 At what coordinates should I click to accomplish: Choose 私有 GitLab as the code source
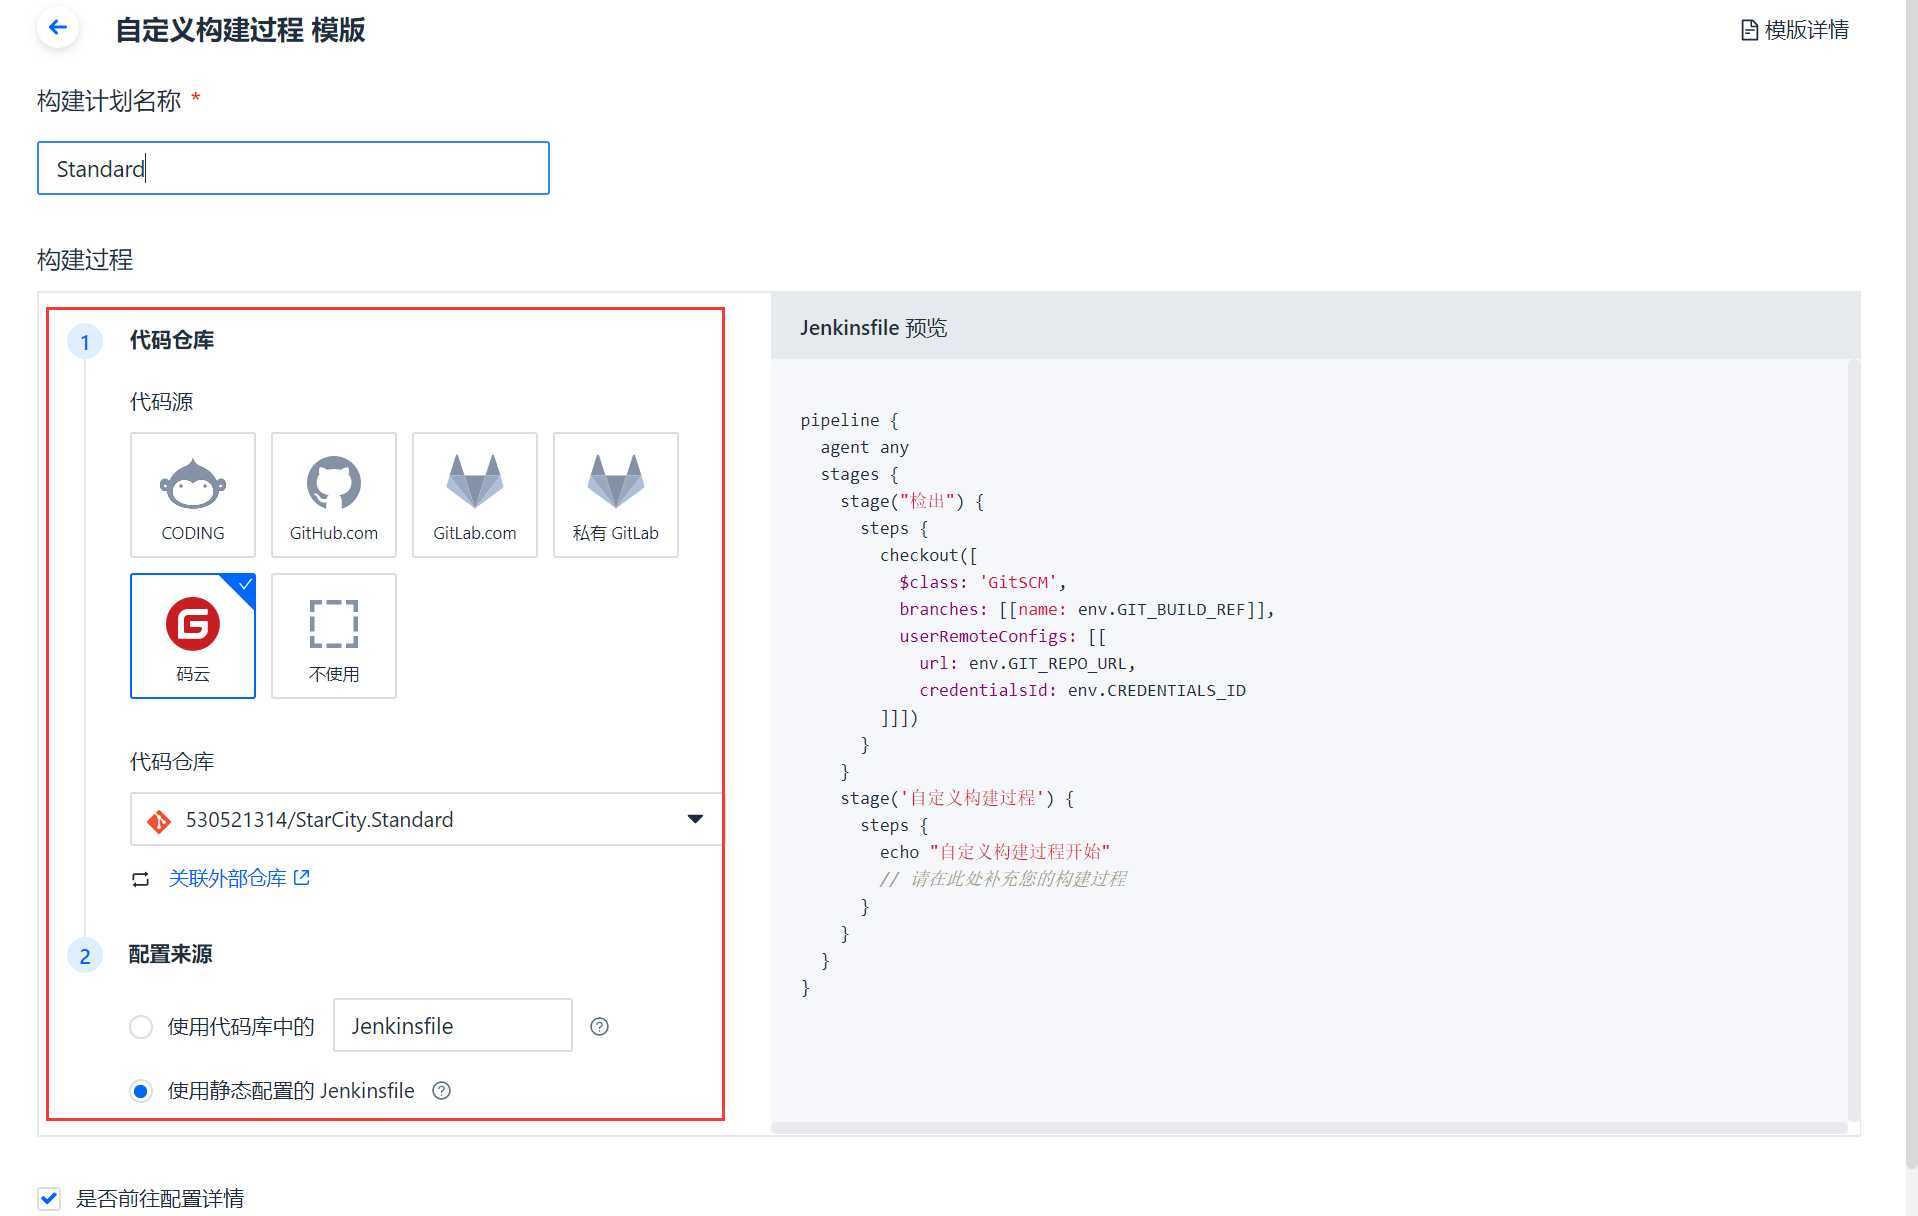(x=616, y=495)
